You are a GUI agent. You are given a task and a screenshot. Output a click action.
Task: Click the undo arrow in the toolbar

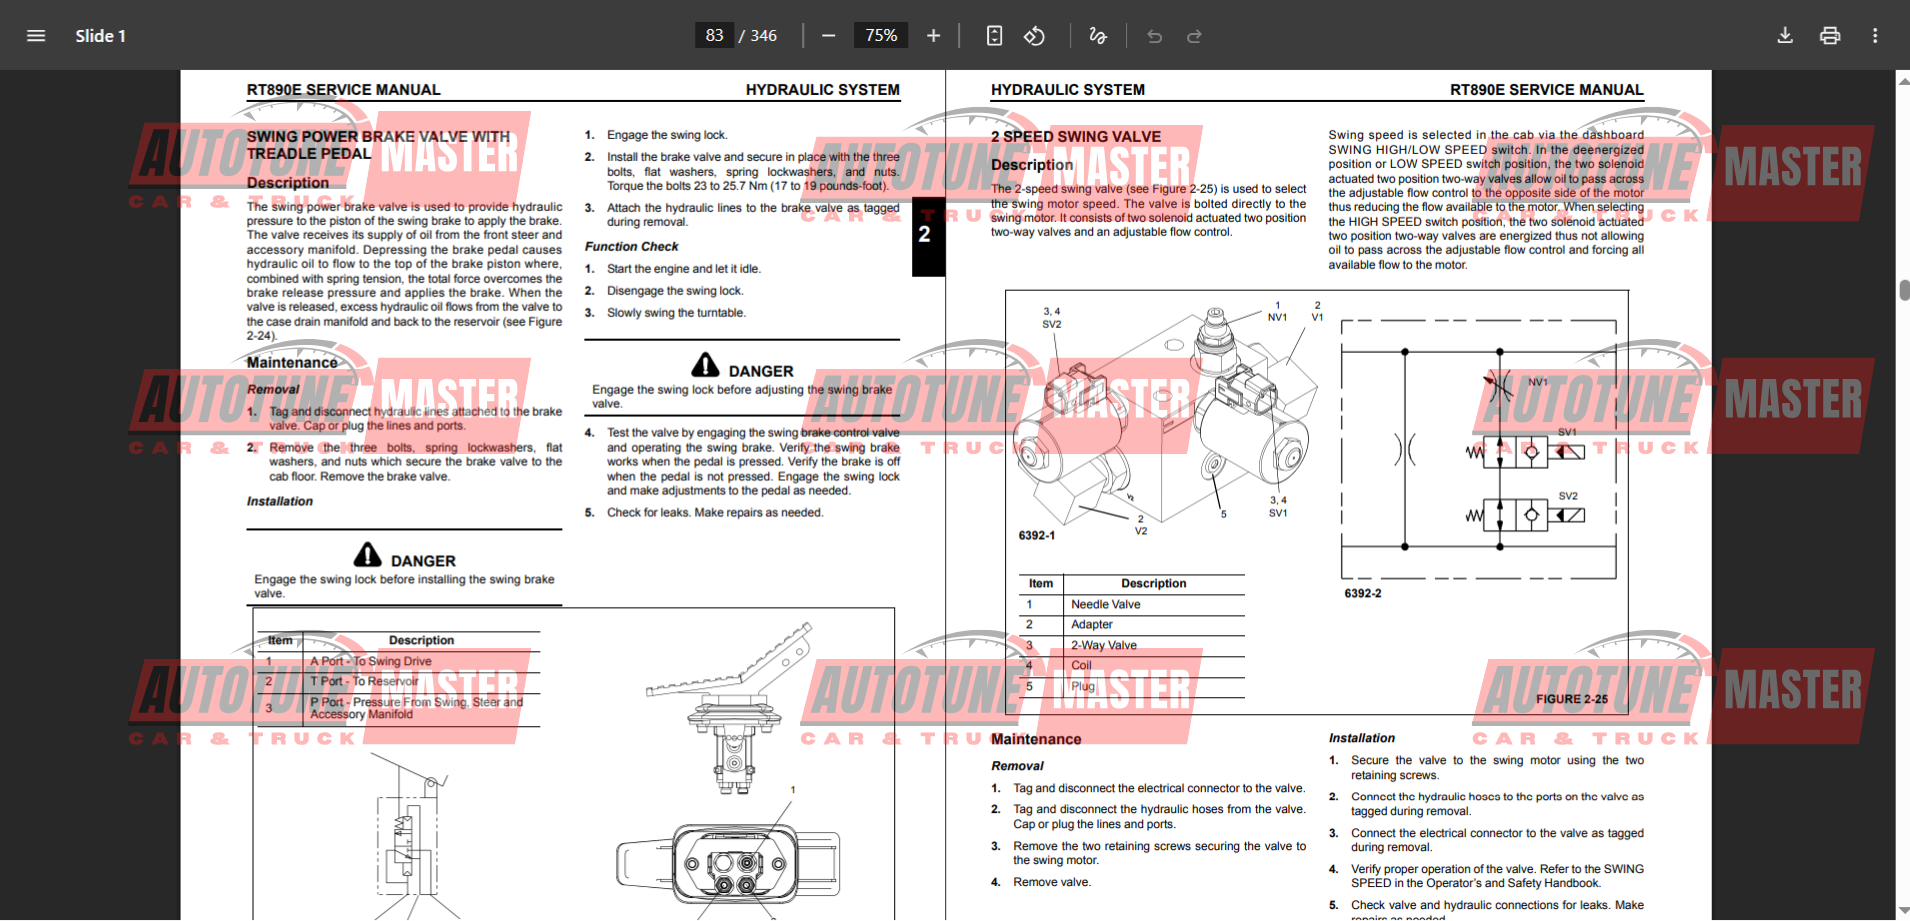pyautogui.click(x=1154, y=36)
